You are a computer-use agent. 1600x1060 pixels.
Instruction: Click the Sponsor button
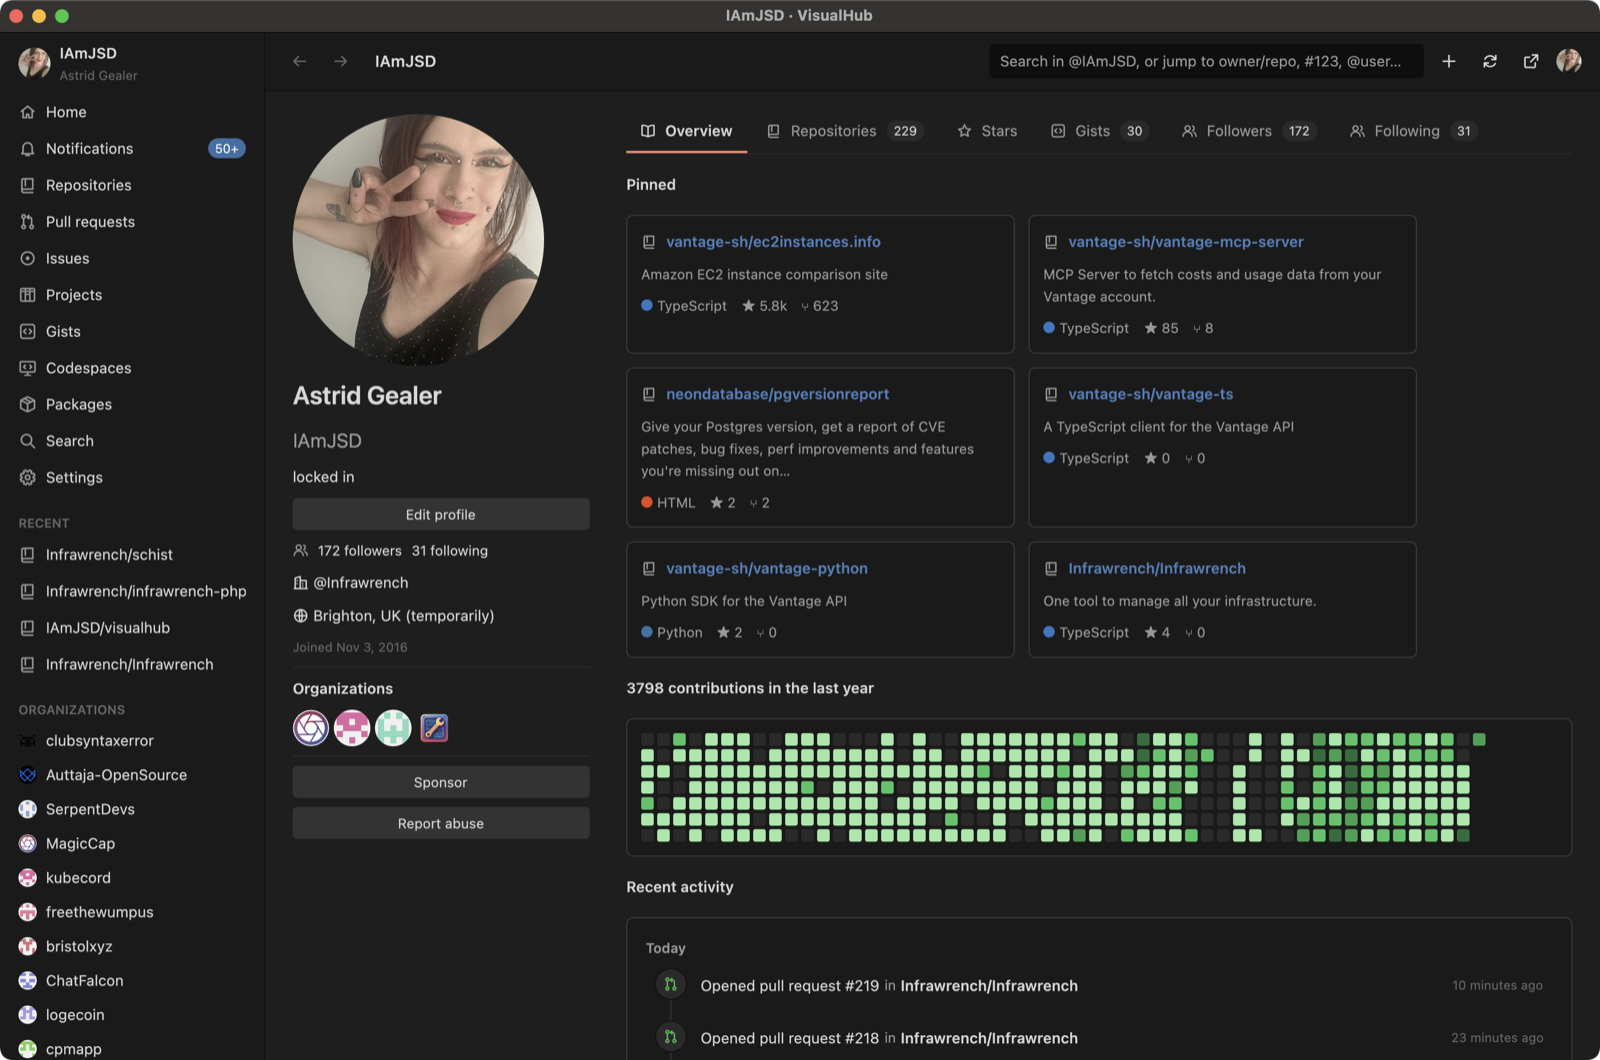(x=441, y=782)
